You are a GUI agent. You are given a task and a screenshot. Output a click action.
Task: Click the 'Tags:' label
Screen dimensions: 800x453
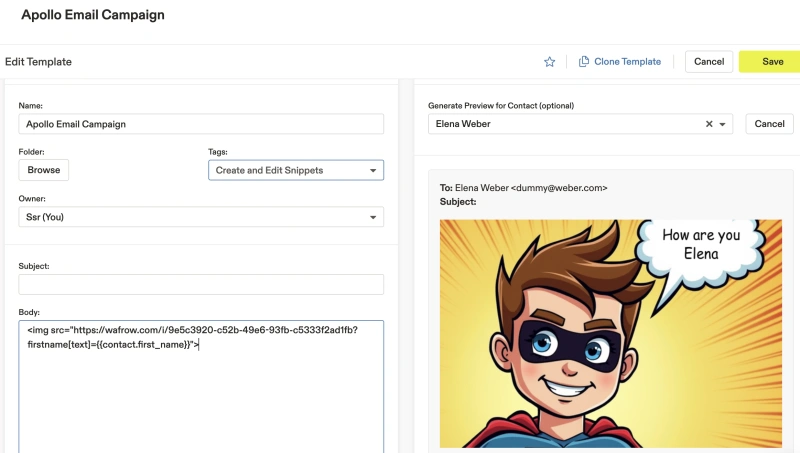(x=218, y=152)
